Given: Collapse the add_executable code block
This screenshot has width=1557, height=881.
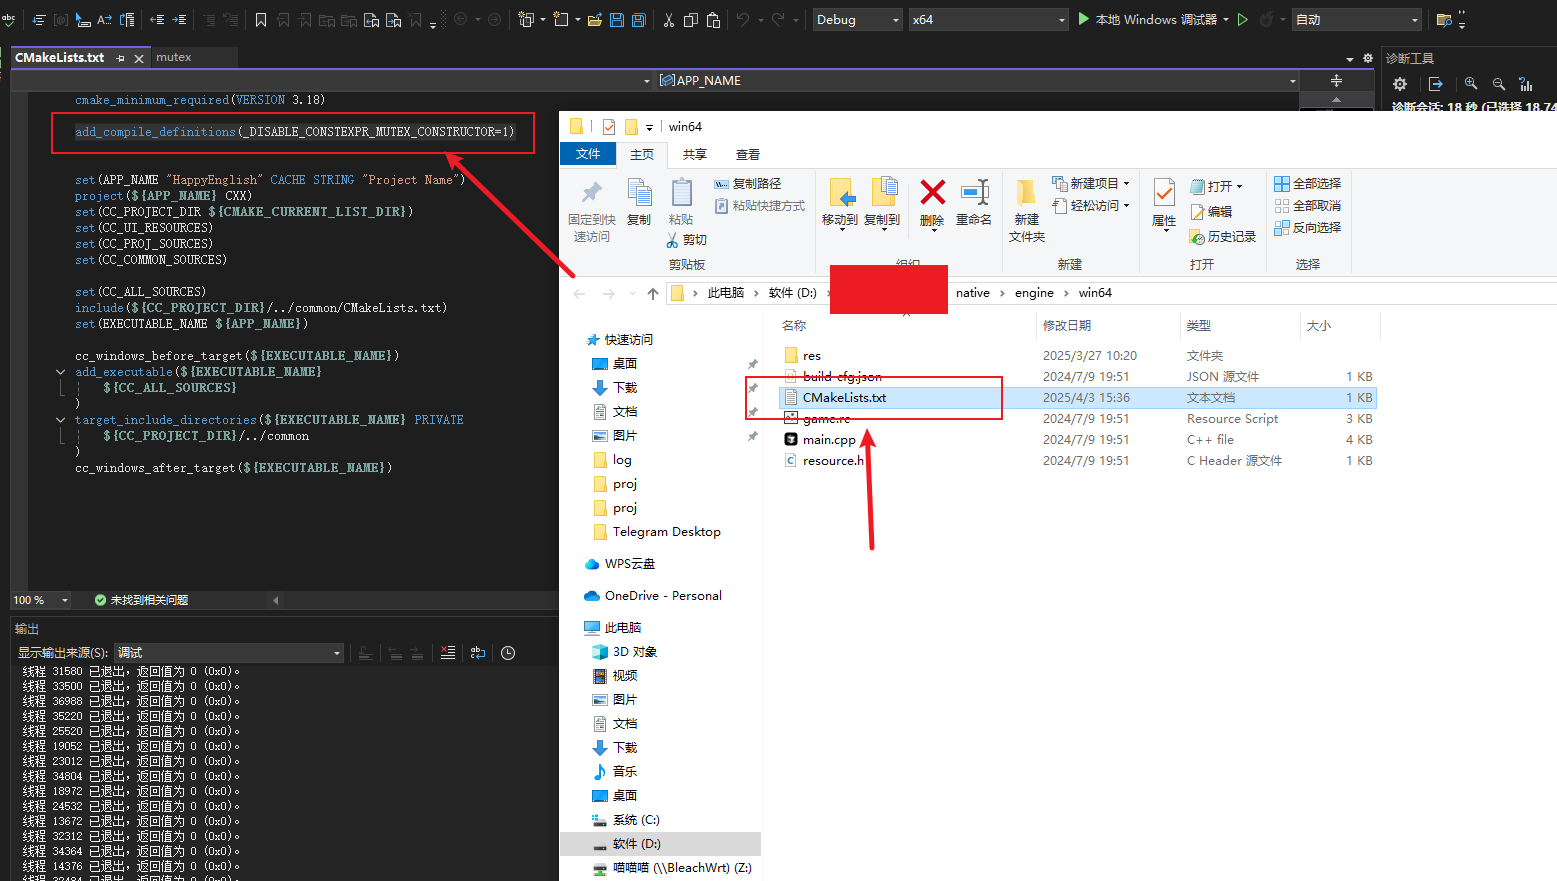Looking at the screenshot, I should click(61, 372).
